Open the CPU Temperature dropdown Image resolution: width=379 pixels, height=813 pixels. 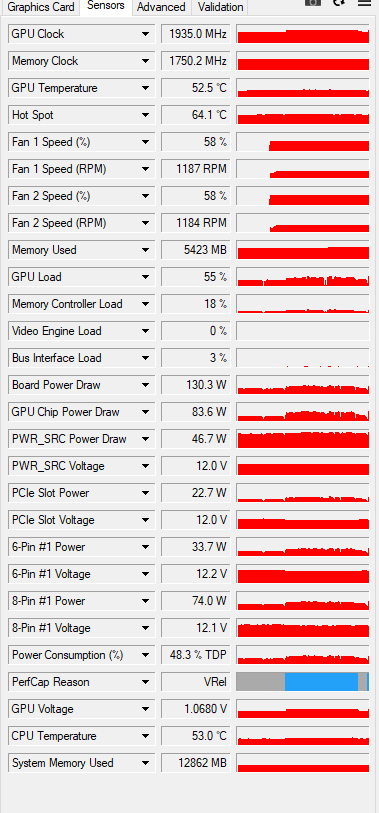coord(145,736)
